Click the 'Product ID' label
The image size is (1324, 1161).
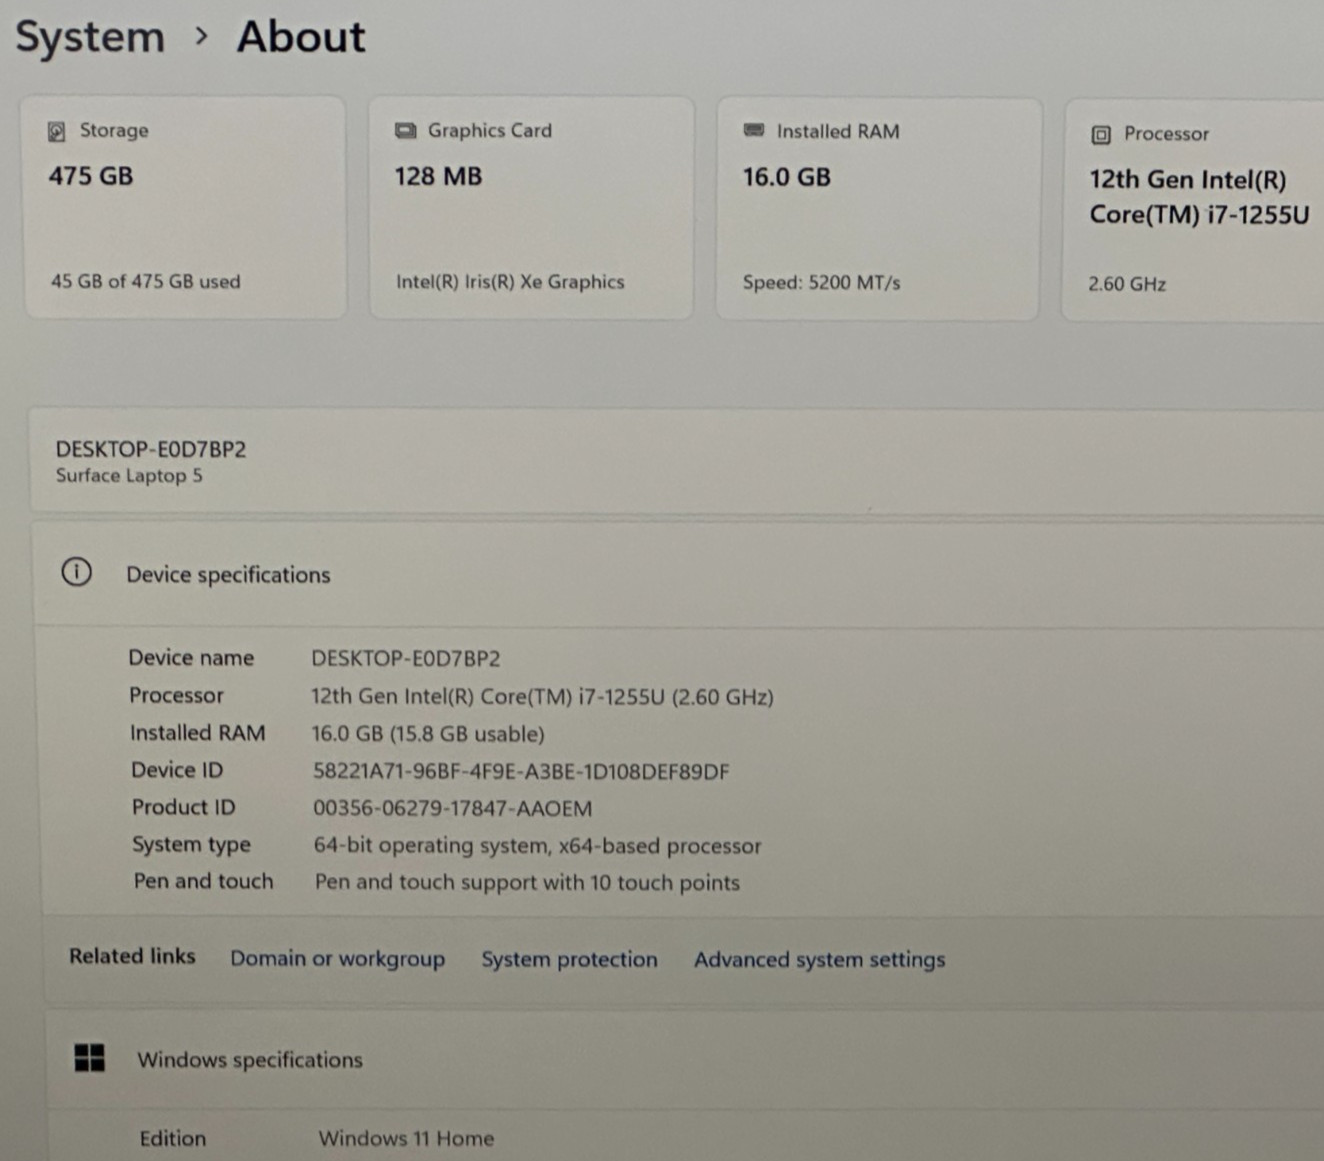pos(184,807)
